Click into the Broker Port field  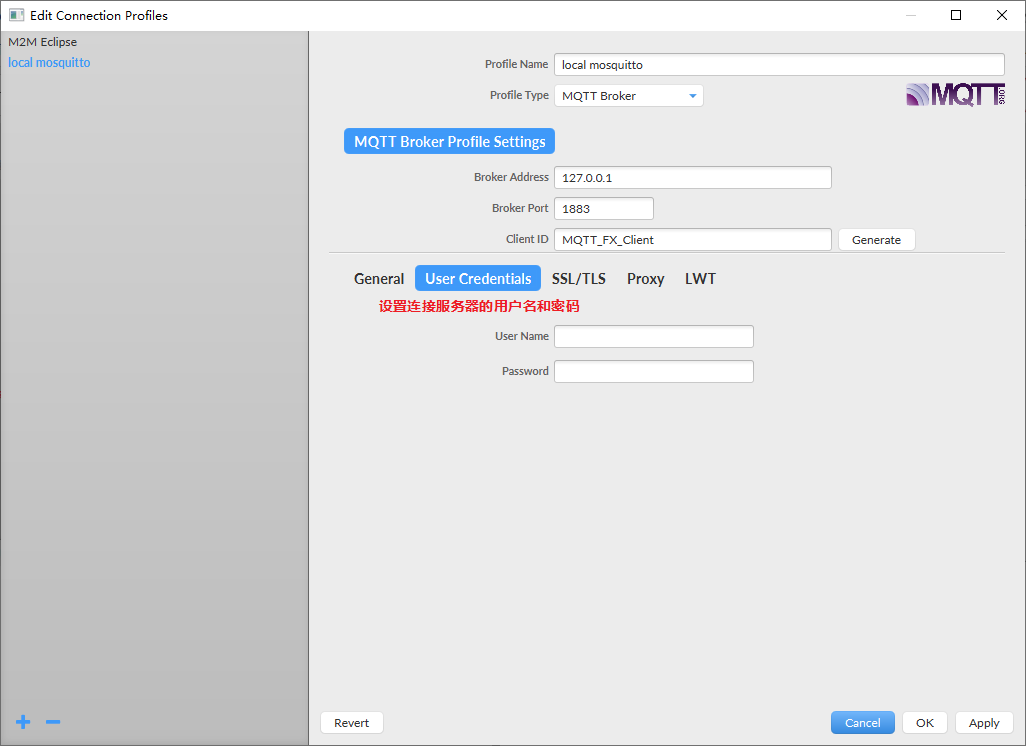point(604,209)
